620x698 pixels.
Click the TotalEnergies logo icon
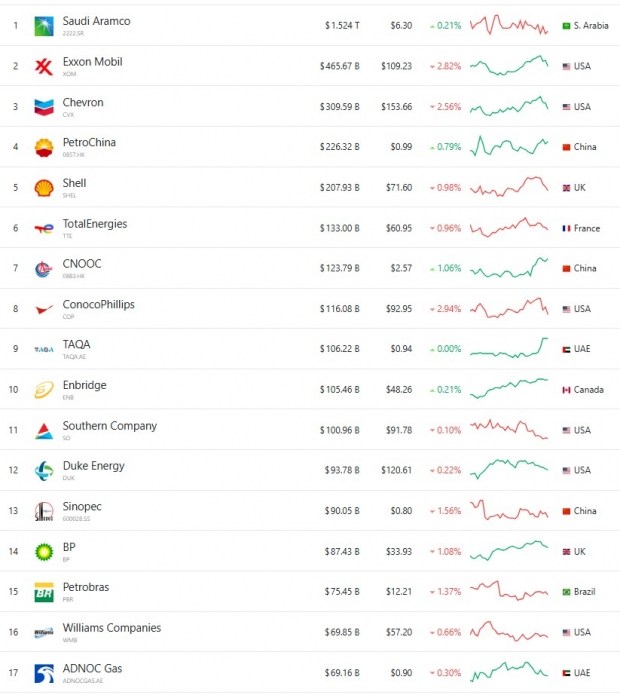pyautogui.click(x=44, y=229)
